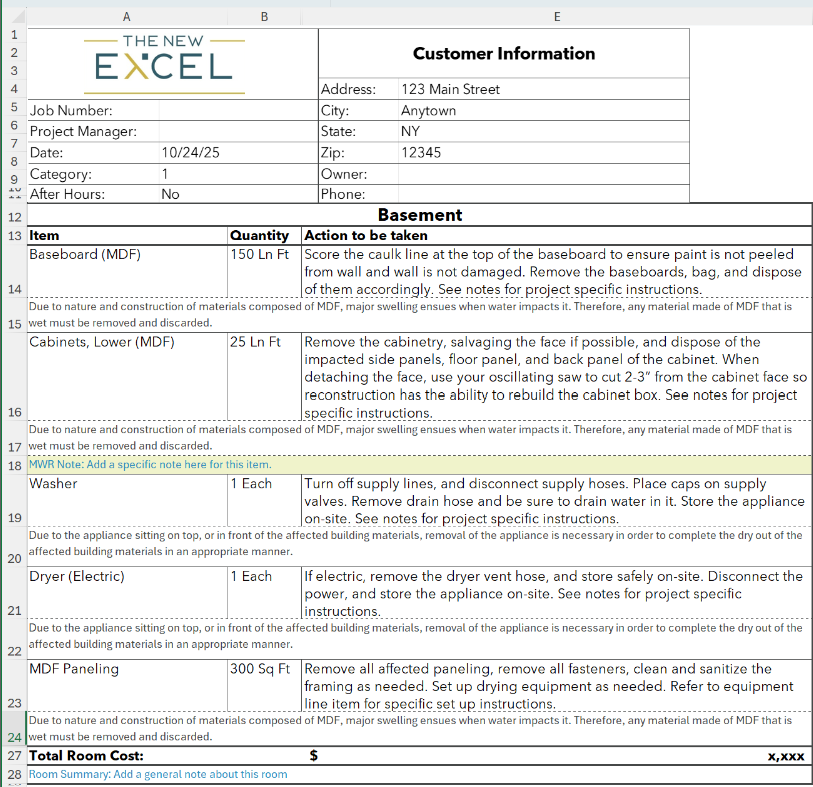Click The New Excel logo image
813x787 pixels.
164,64
